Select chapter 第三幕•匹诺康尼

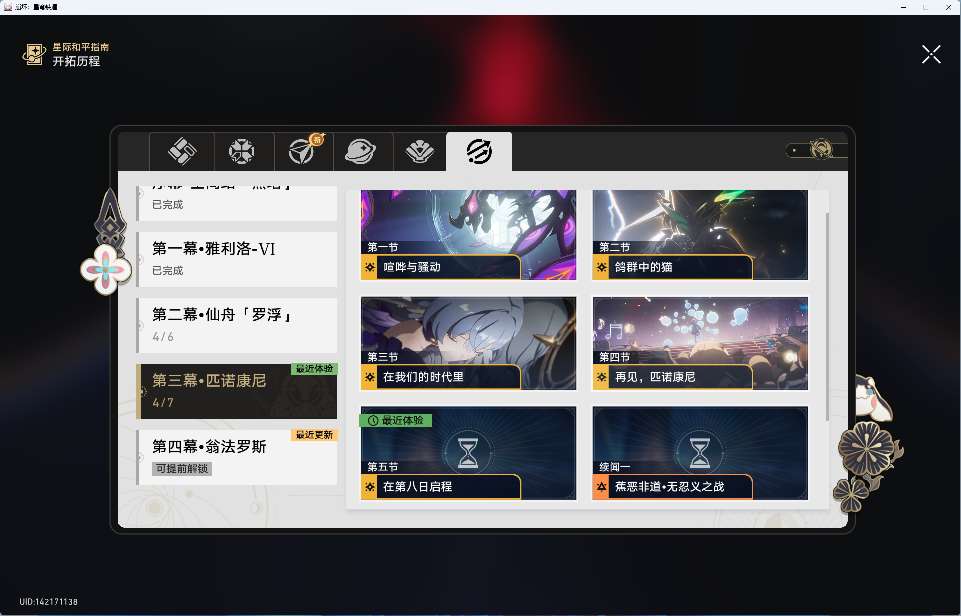237,390
